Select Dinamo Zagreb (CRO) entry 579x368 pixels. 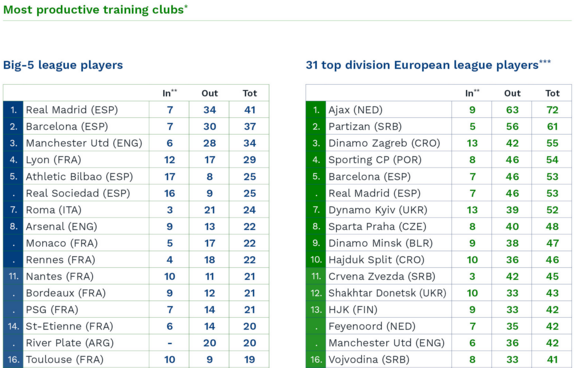click(x=384, y=143)
